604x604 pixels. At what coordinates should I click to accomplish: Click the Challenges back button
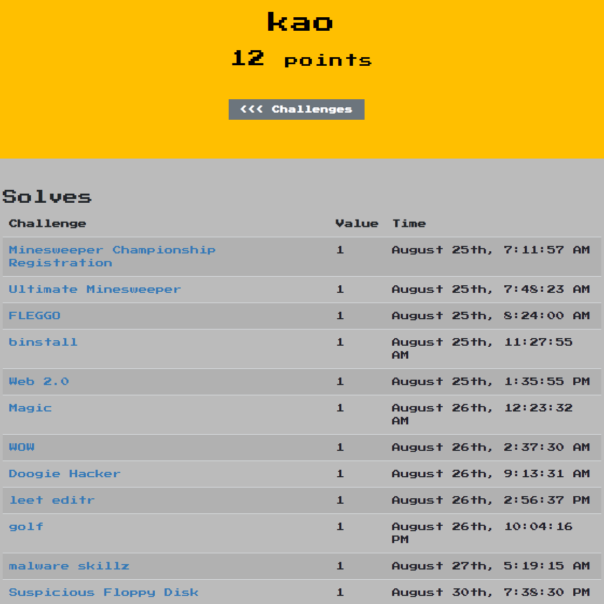pyautogui.click(x=296, y=109)
